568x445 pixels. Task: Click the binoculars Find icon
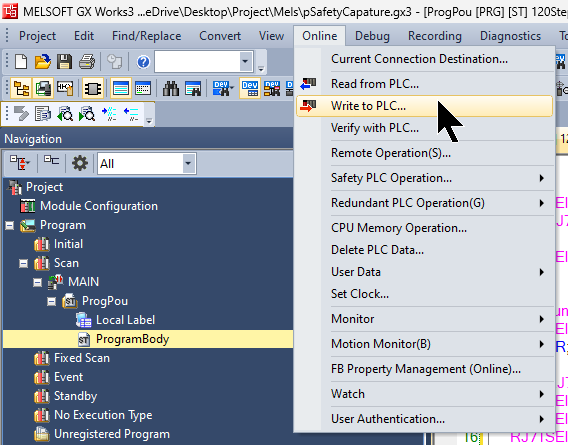point(171,88)
